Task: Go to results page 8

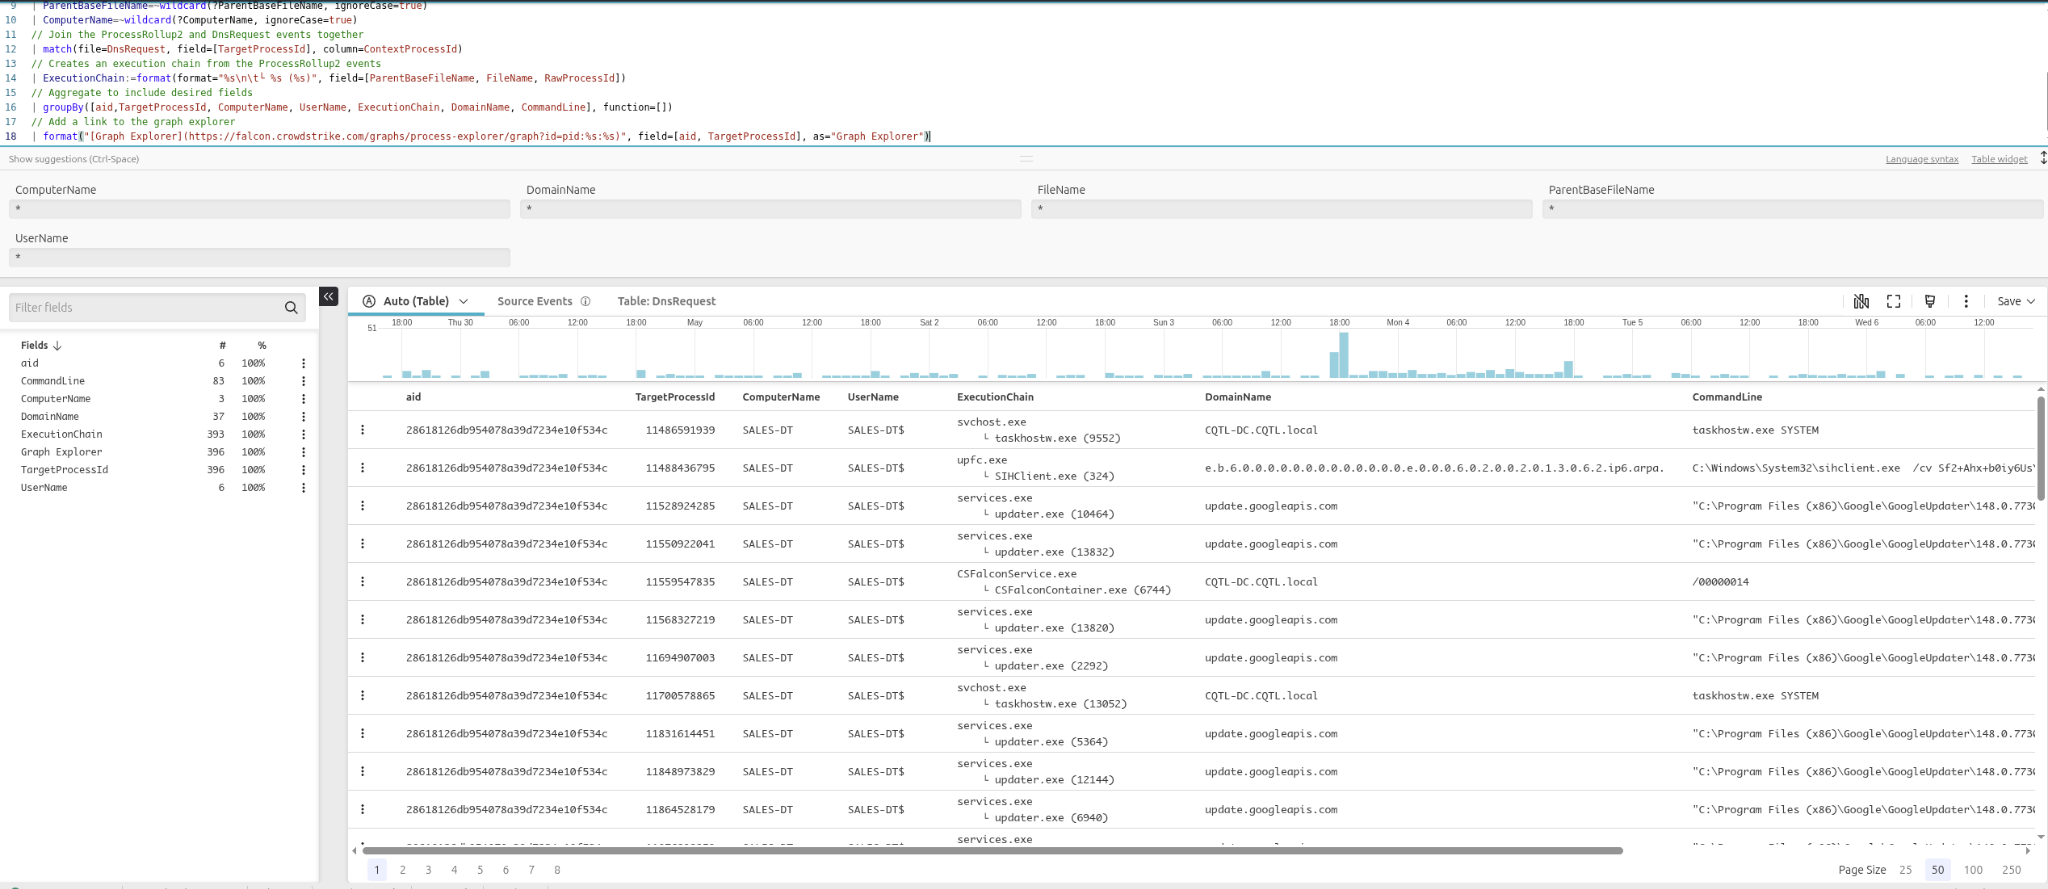Action: coord(557,870)
